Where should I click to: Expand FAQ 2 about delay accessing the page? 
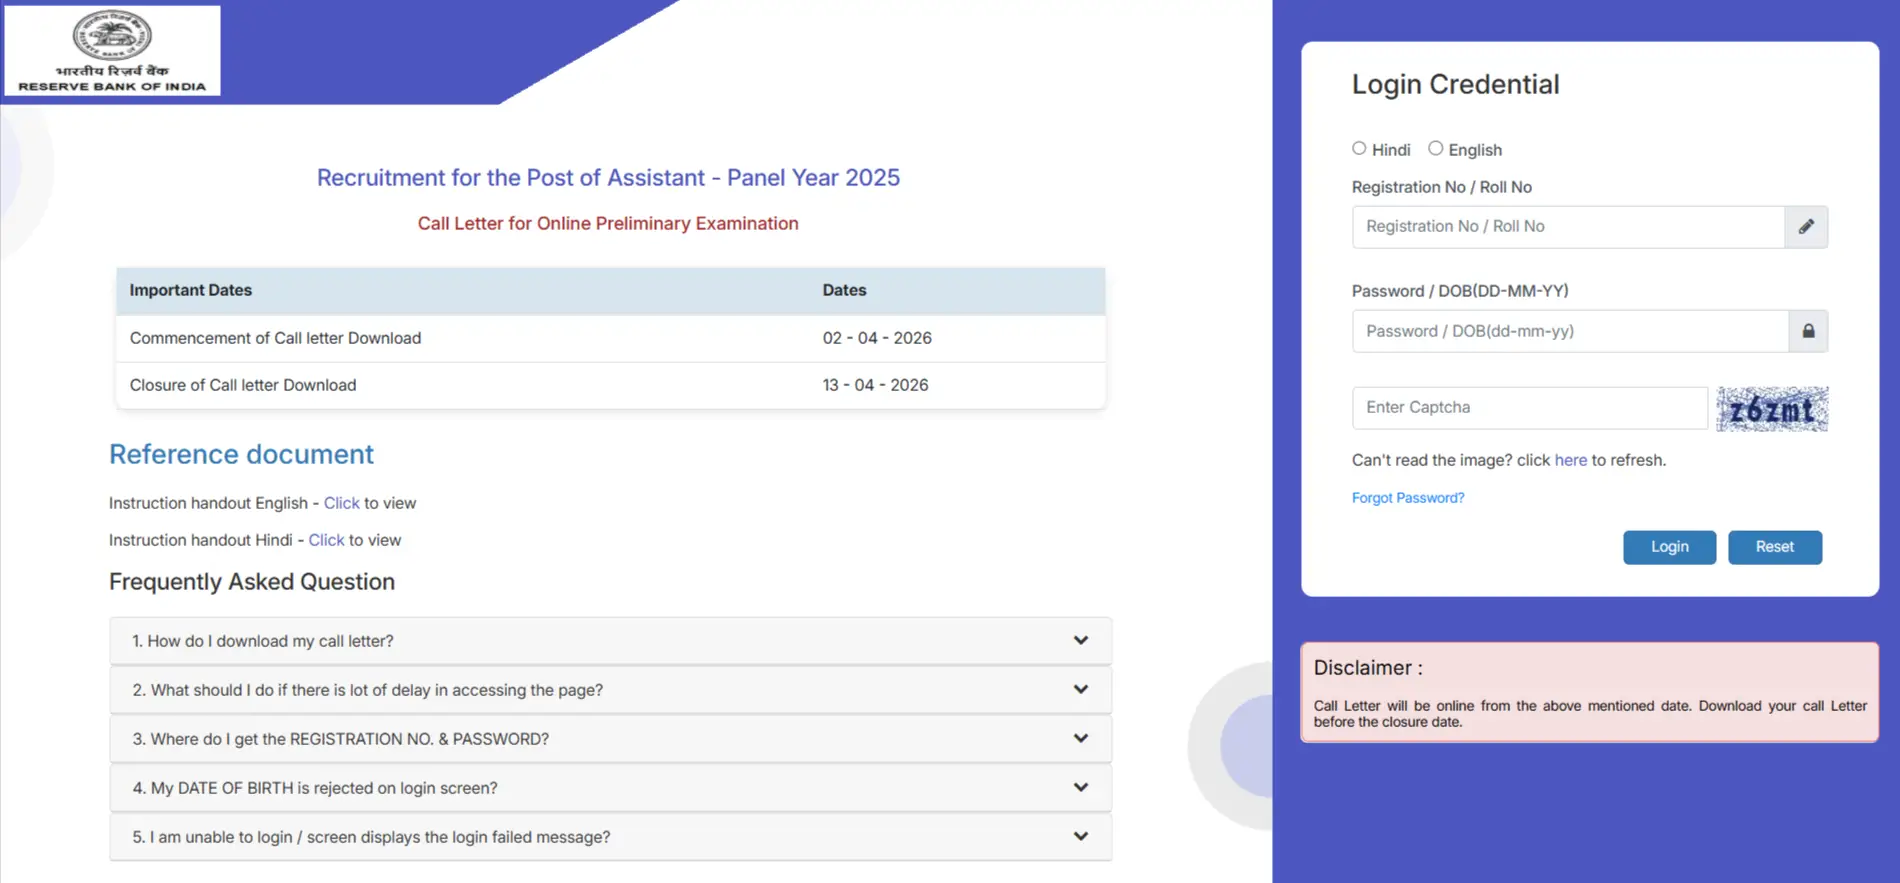(x=611, y=690)
